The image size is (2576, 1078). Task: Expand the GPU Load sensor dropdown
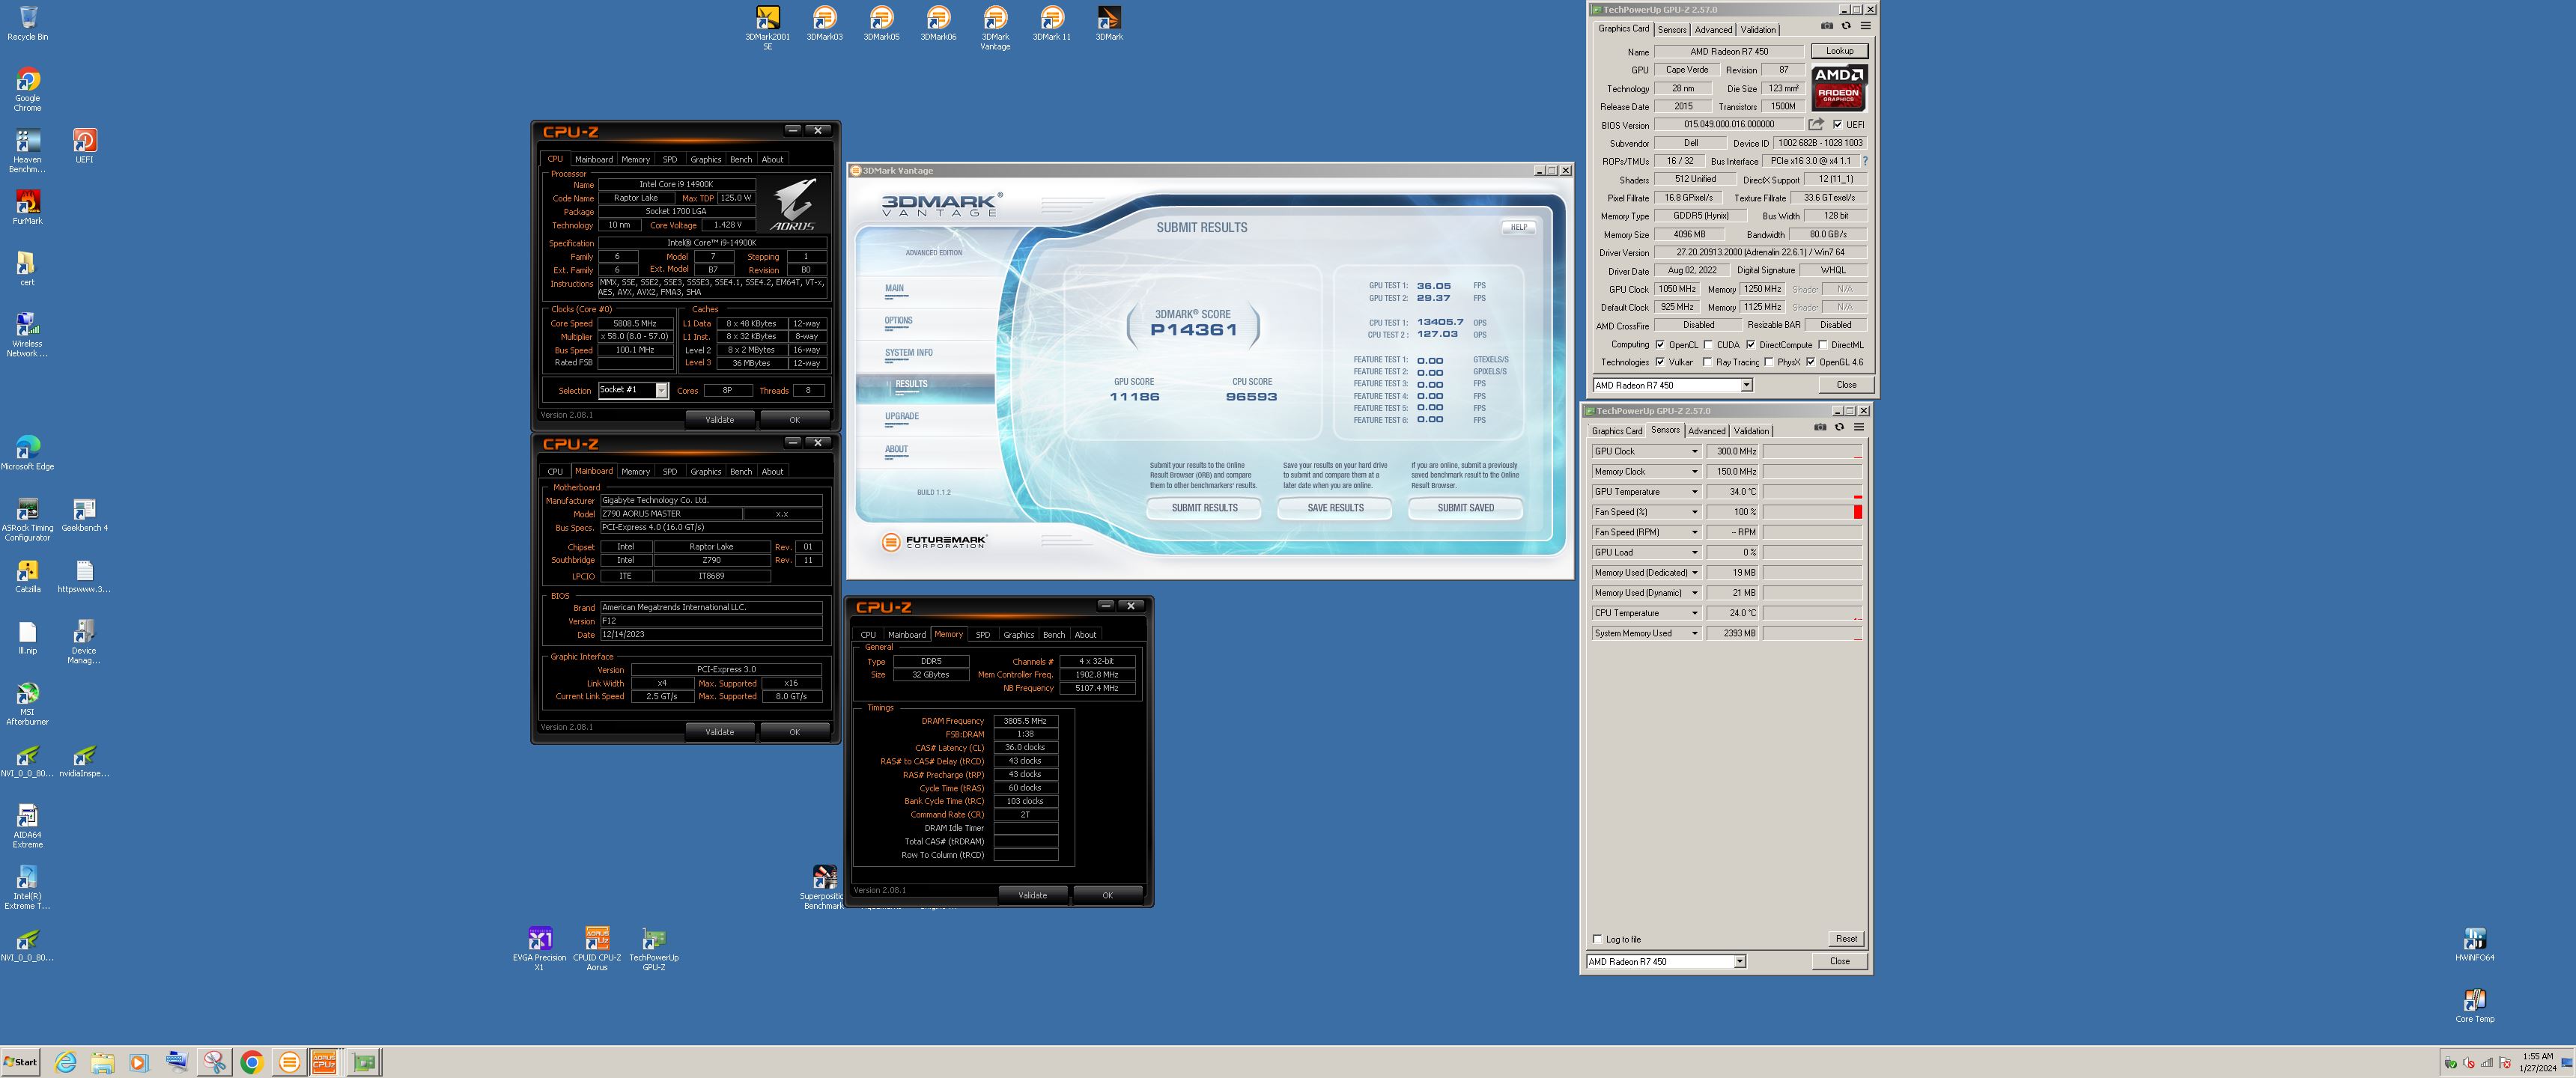click(1694, 552)
